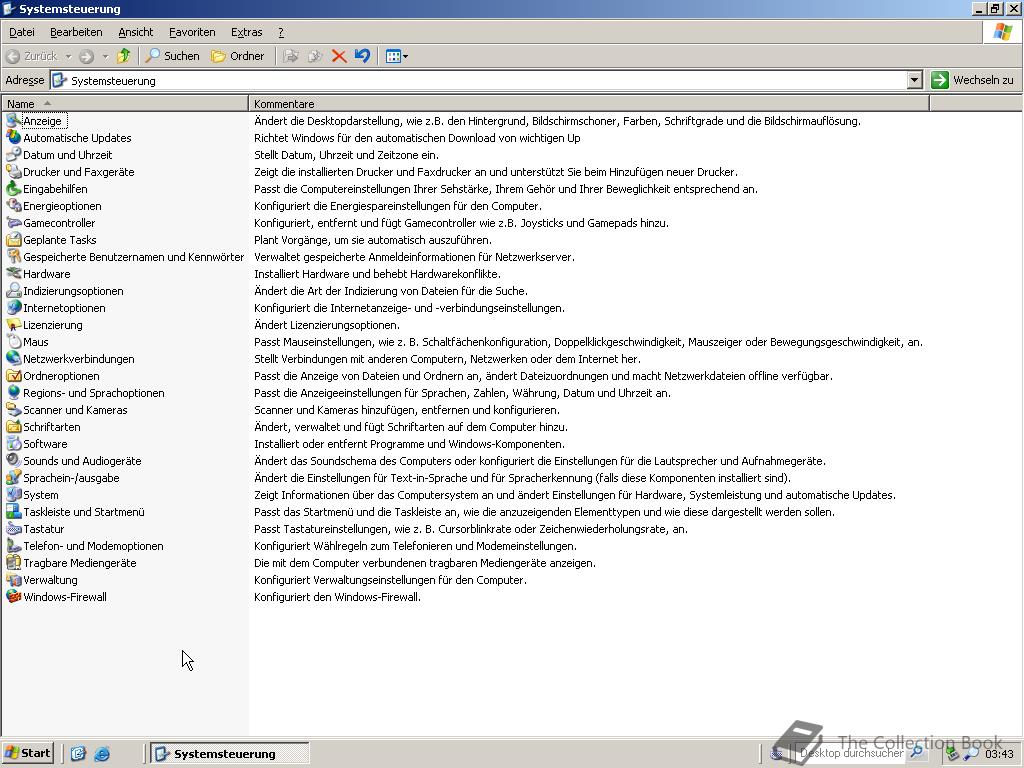Select the Lizenzierung icon

tap(14, 325)
